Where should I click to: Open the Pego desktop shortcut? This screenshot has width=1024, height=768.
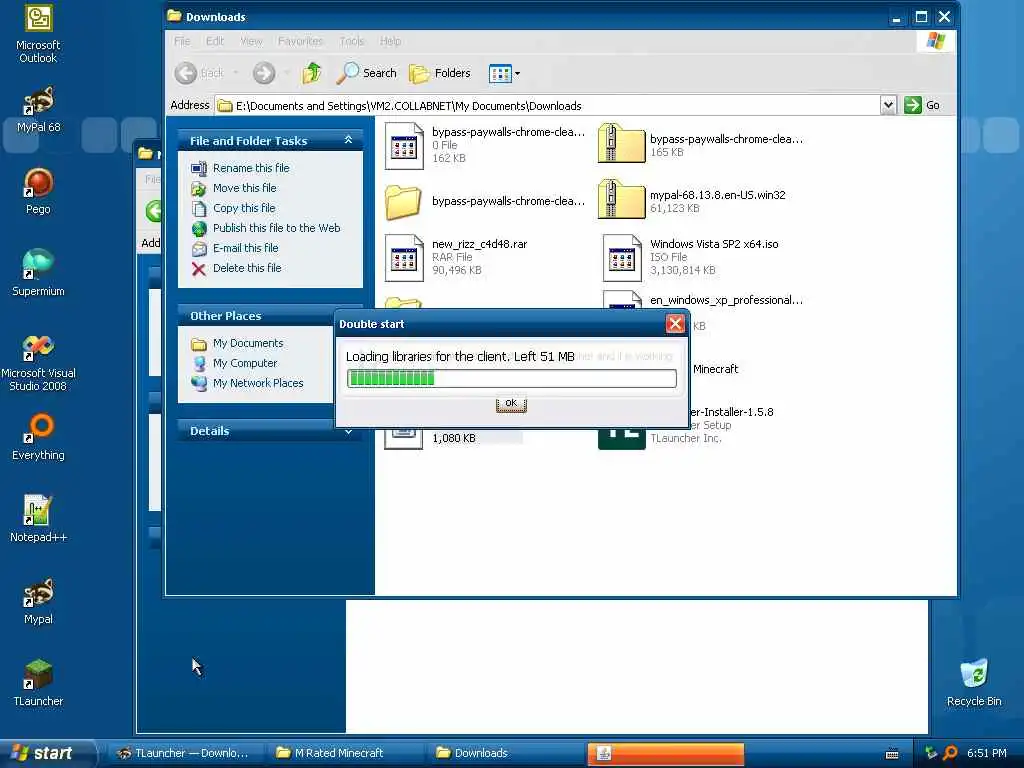[x=38, y=191]
